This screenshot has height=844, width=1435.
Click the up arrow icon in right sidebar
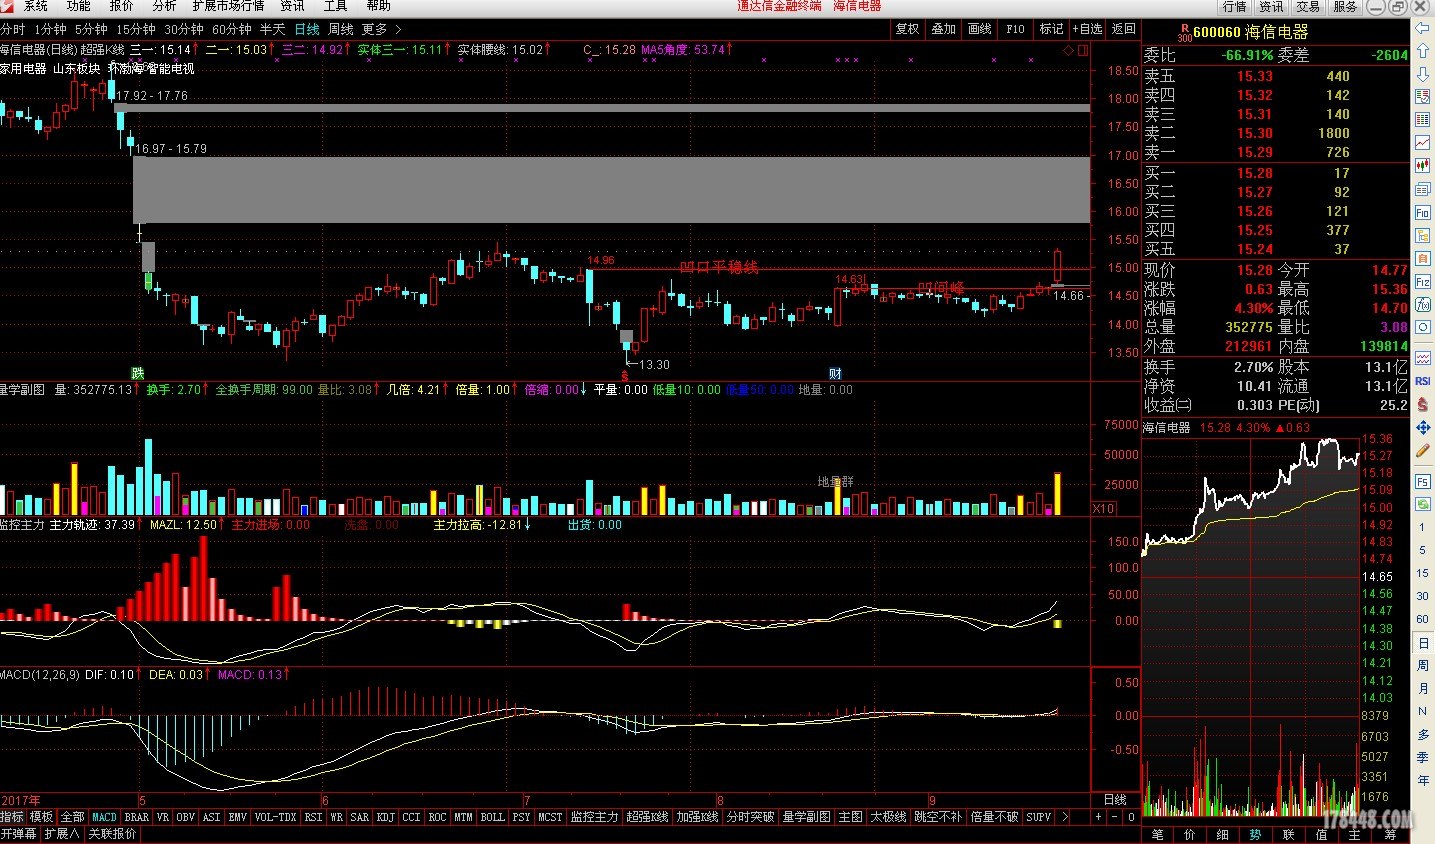point(1422,51)
